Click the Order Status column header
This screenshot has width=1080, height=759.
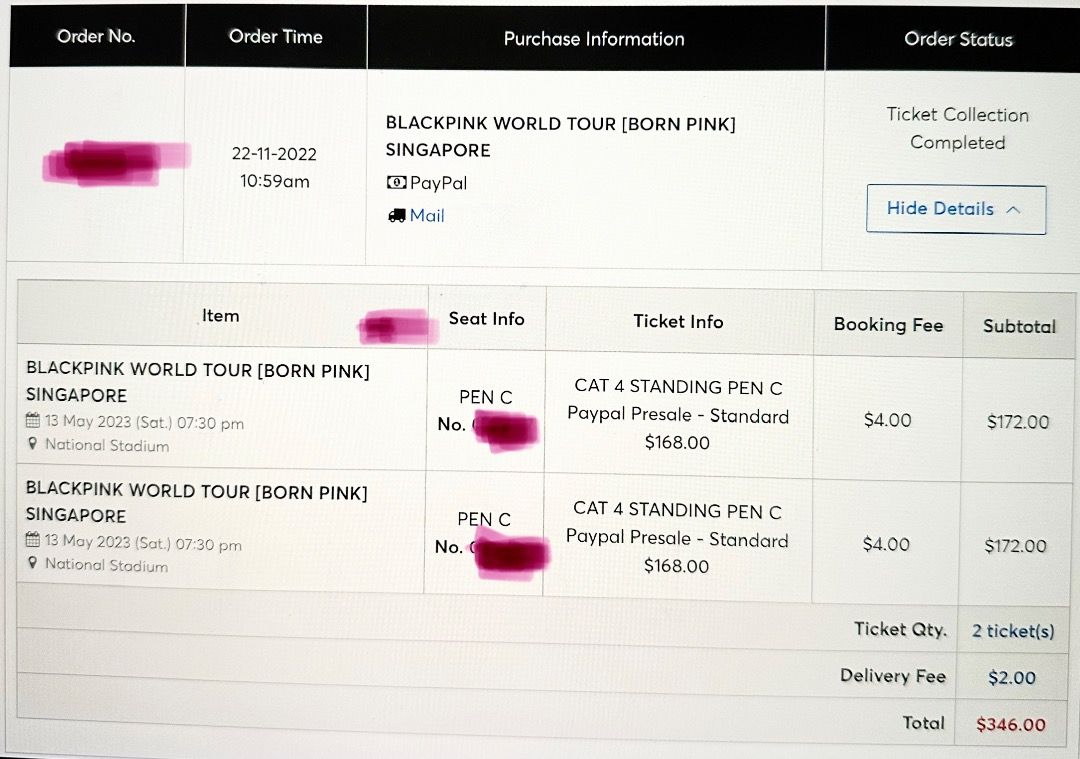click(957, 39)
